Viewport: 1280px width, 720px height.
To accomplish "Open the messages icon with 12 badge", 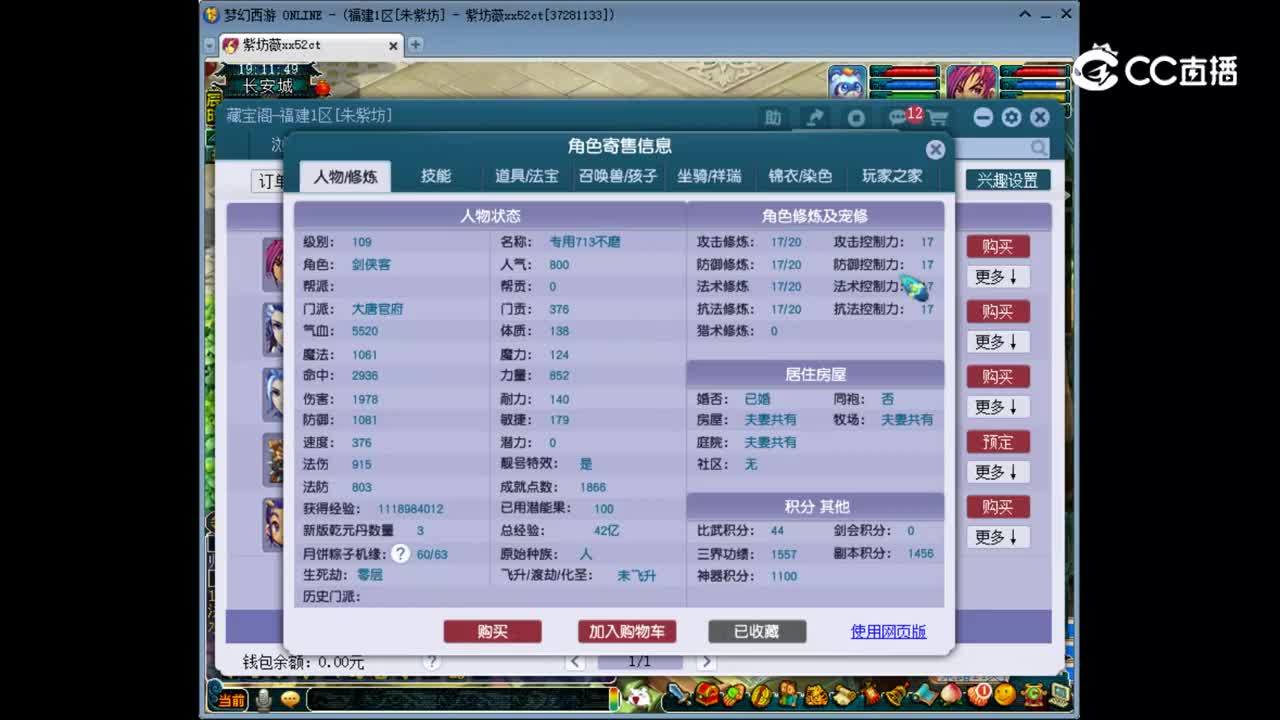I will [x=902, y=117].
